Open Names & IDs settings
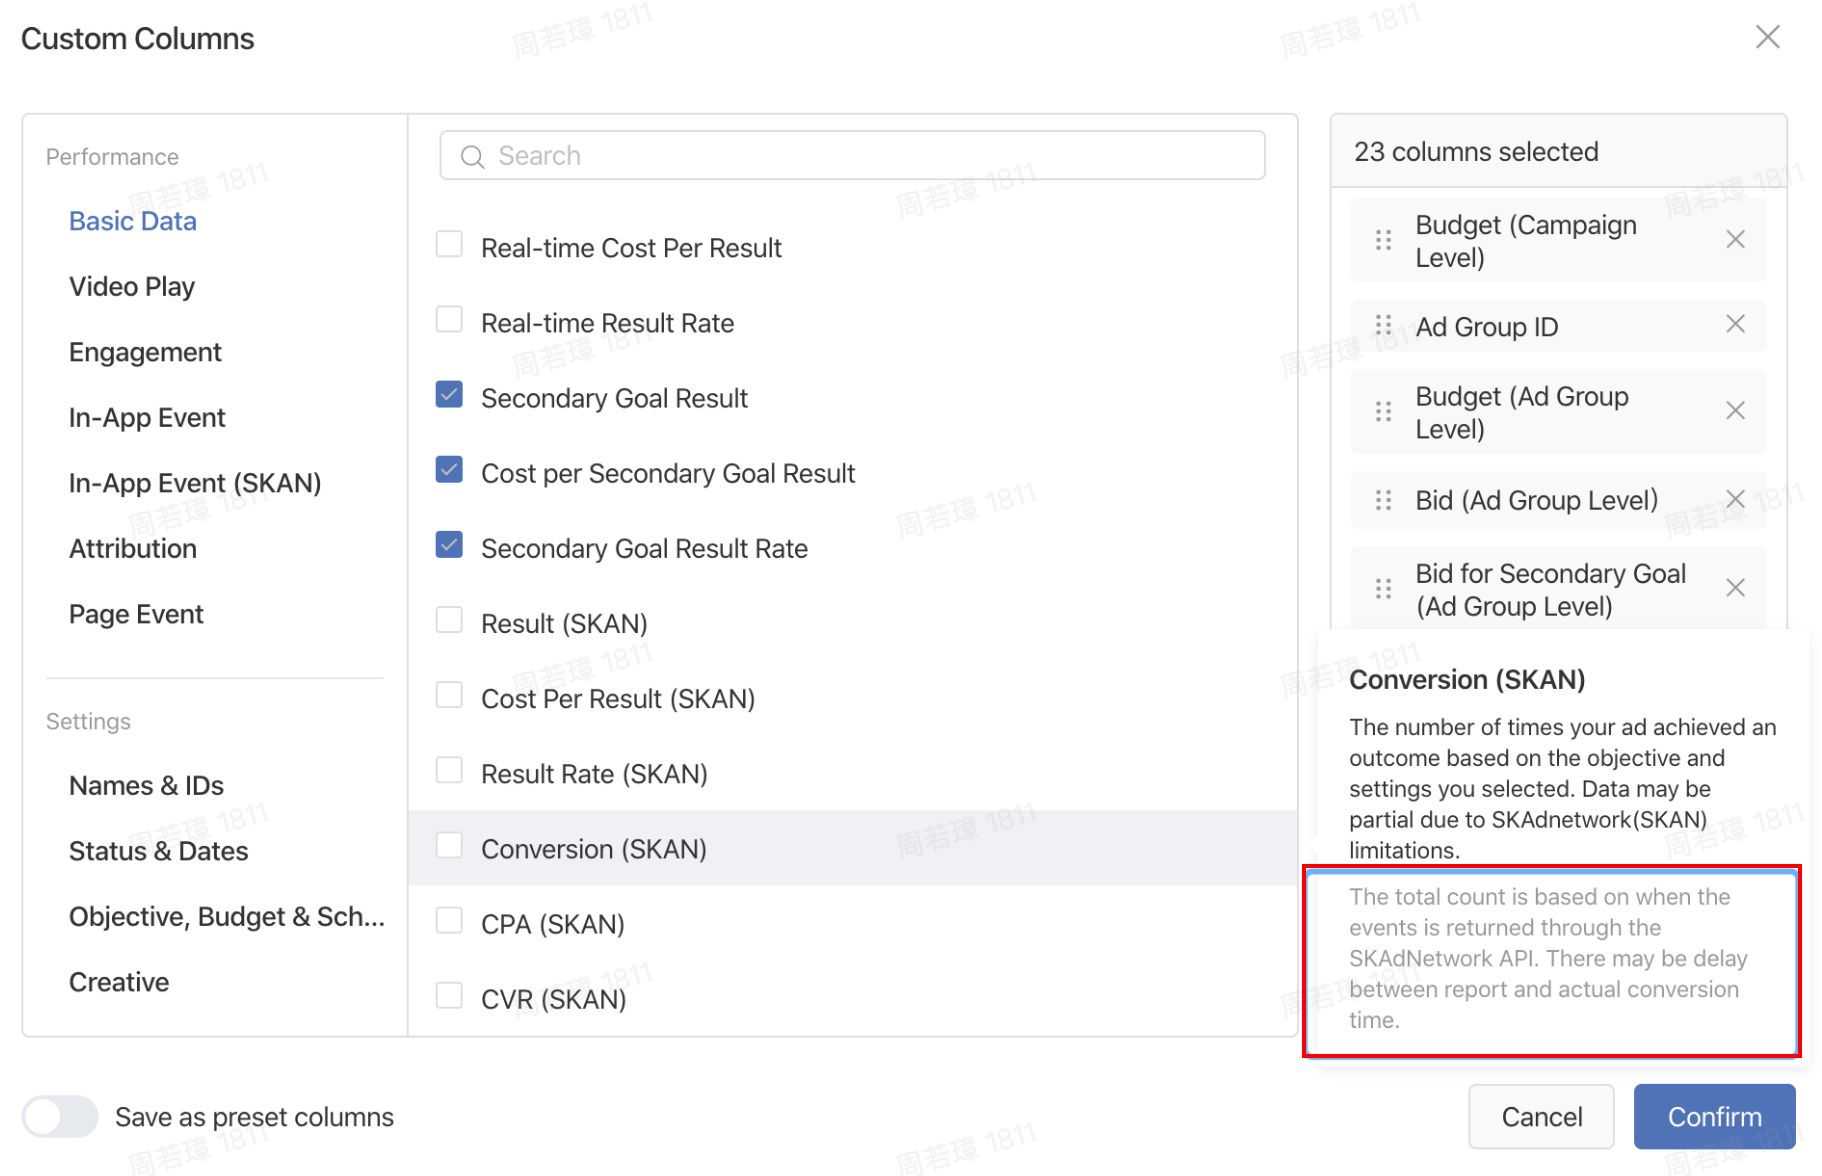1822x1176 pixels. (x=146, y=786)
